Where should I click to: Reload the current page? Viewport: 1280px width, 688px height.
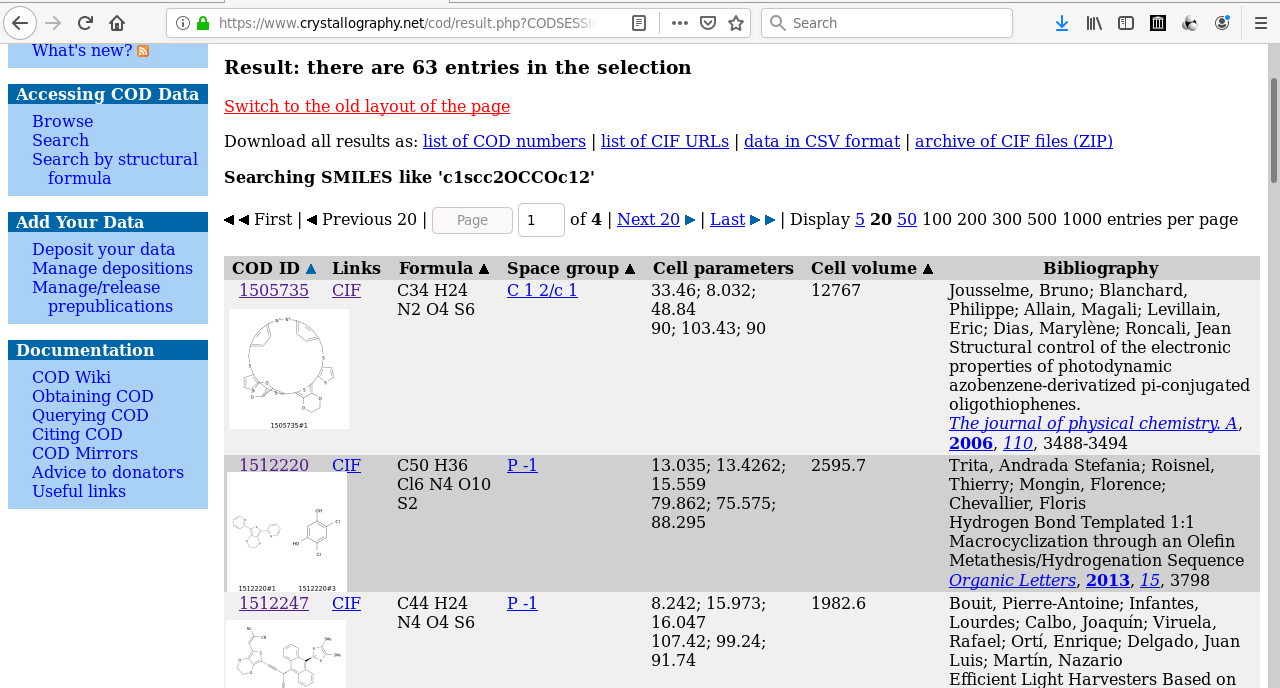click(x=85, y=23)
